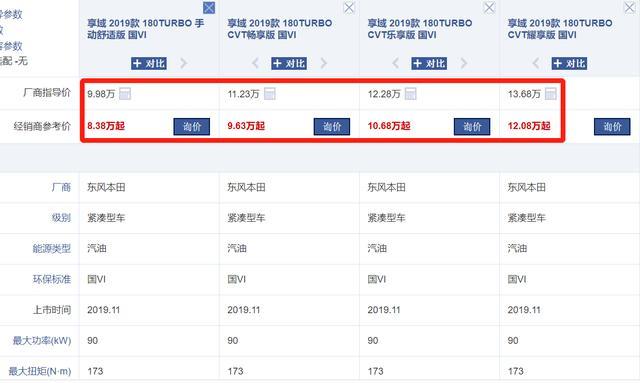Click 紧凑型车 in the CVT畅享版 column
The width and height of the screenshot is (640, 383).
tap(247, 218)
